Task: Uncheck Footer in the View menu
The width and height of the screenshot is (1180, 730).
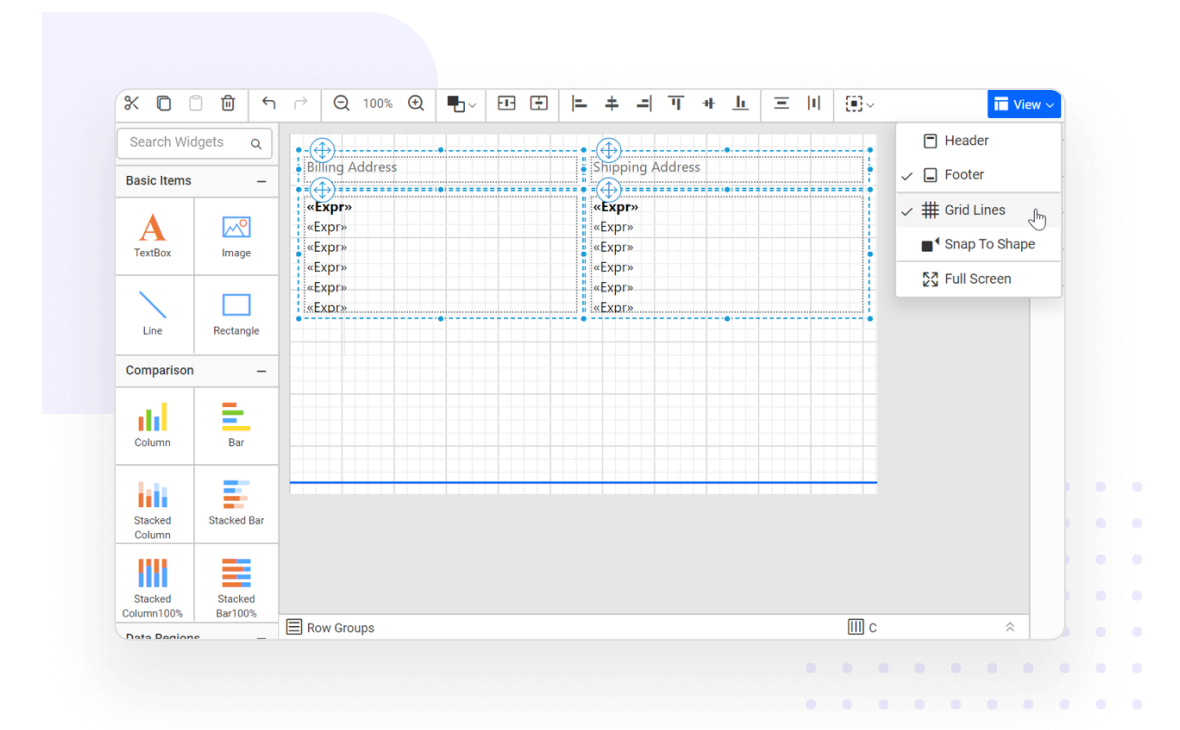Action: [x=978, y=175]
